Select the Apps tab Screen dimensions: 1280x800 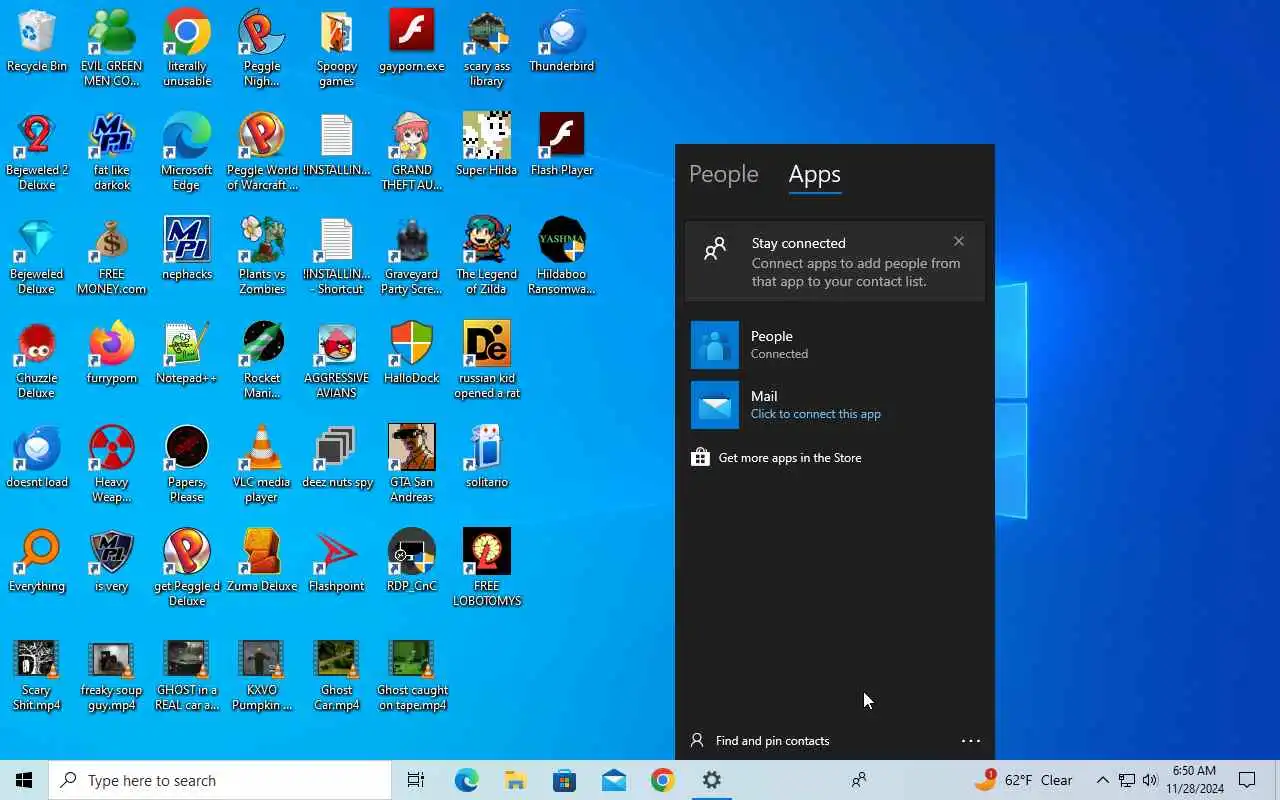[x=814, y=174]
